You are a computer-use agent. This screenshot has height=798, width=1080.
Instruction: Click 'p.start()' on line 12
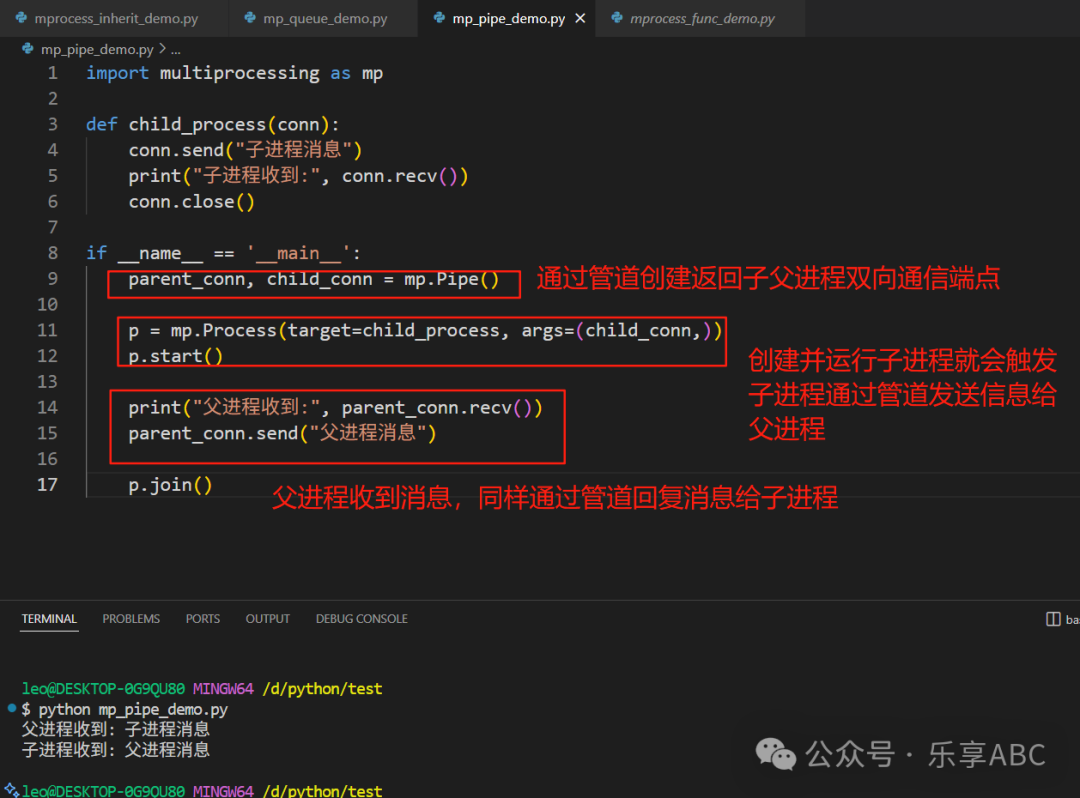[176, 356]
